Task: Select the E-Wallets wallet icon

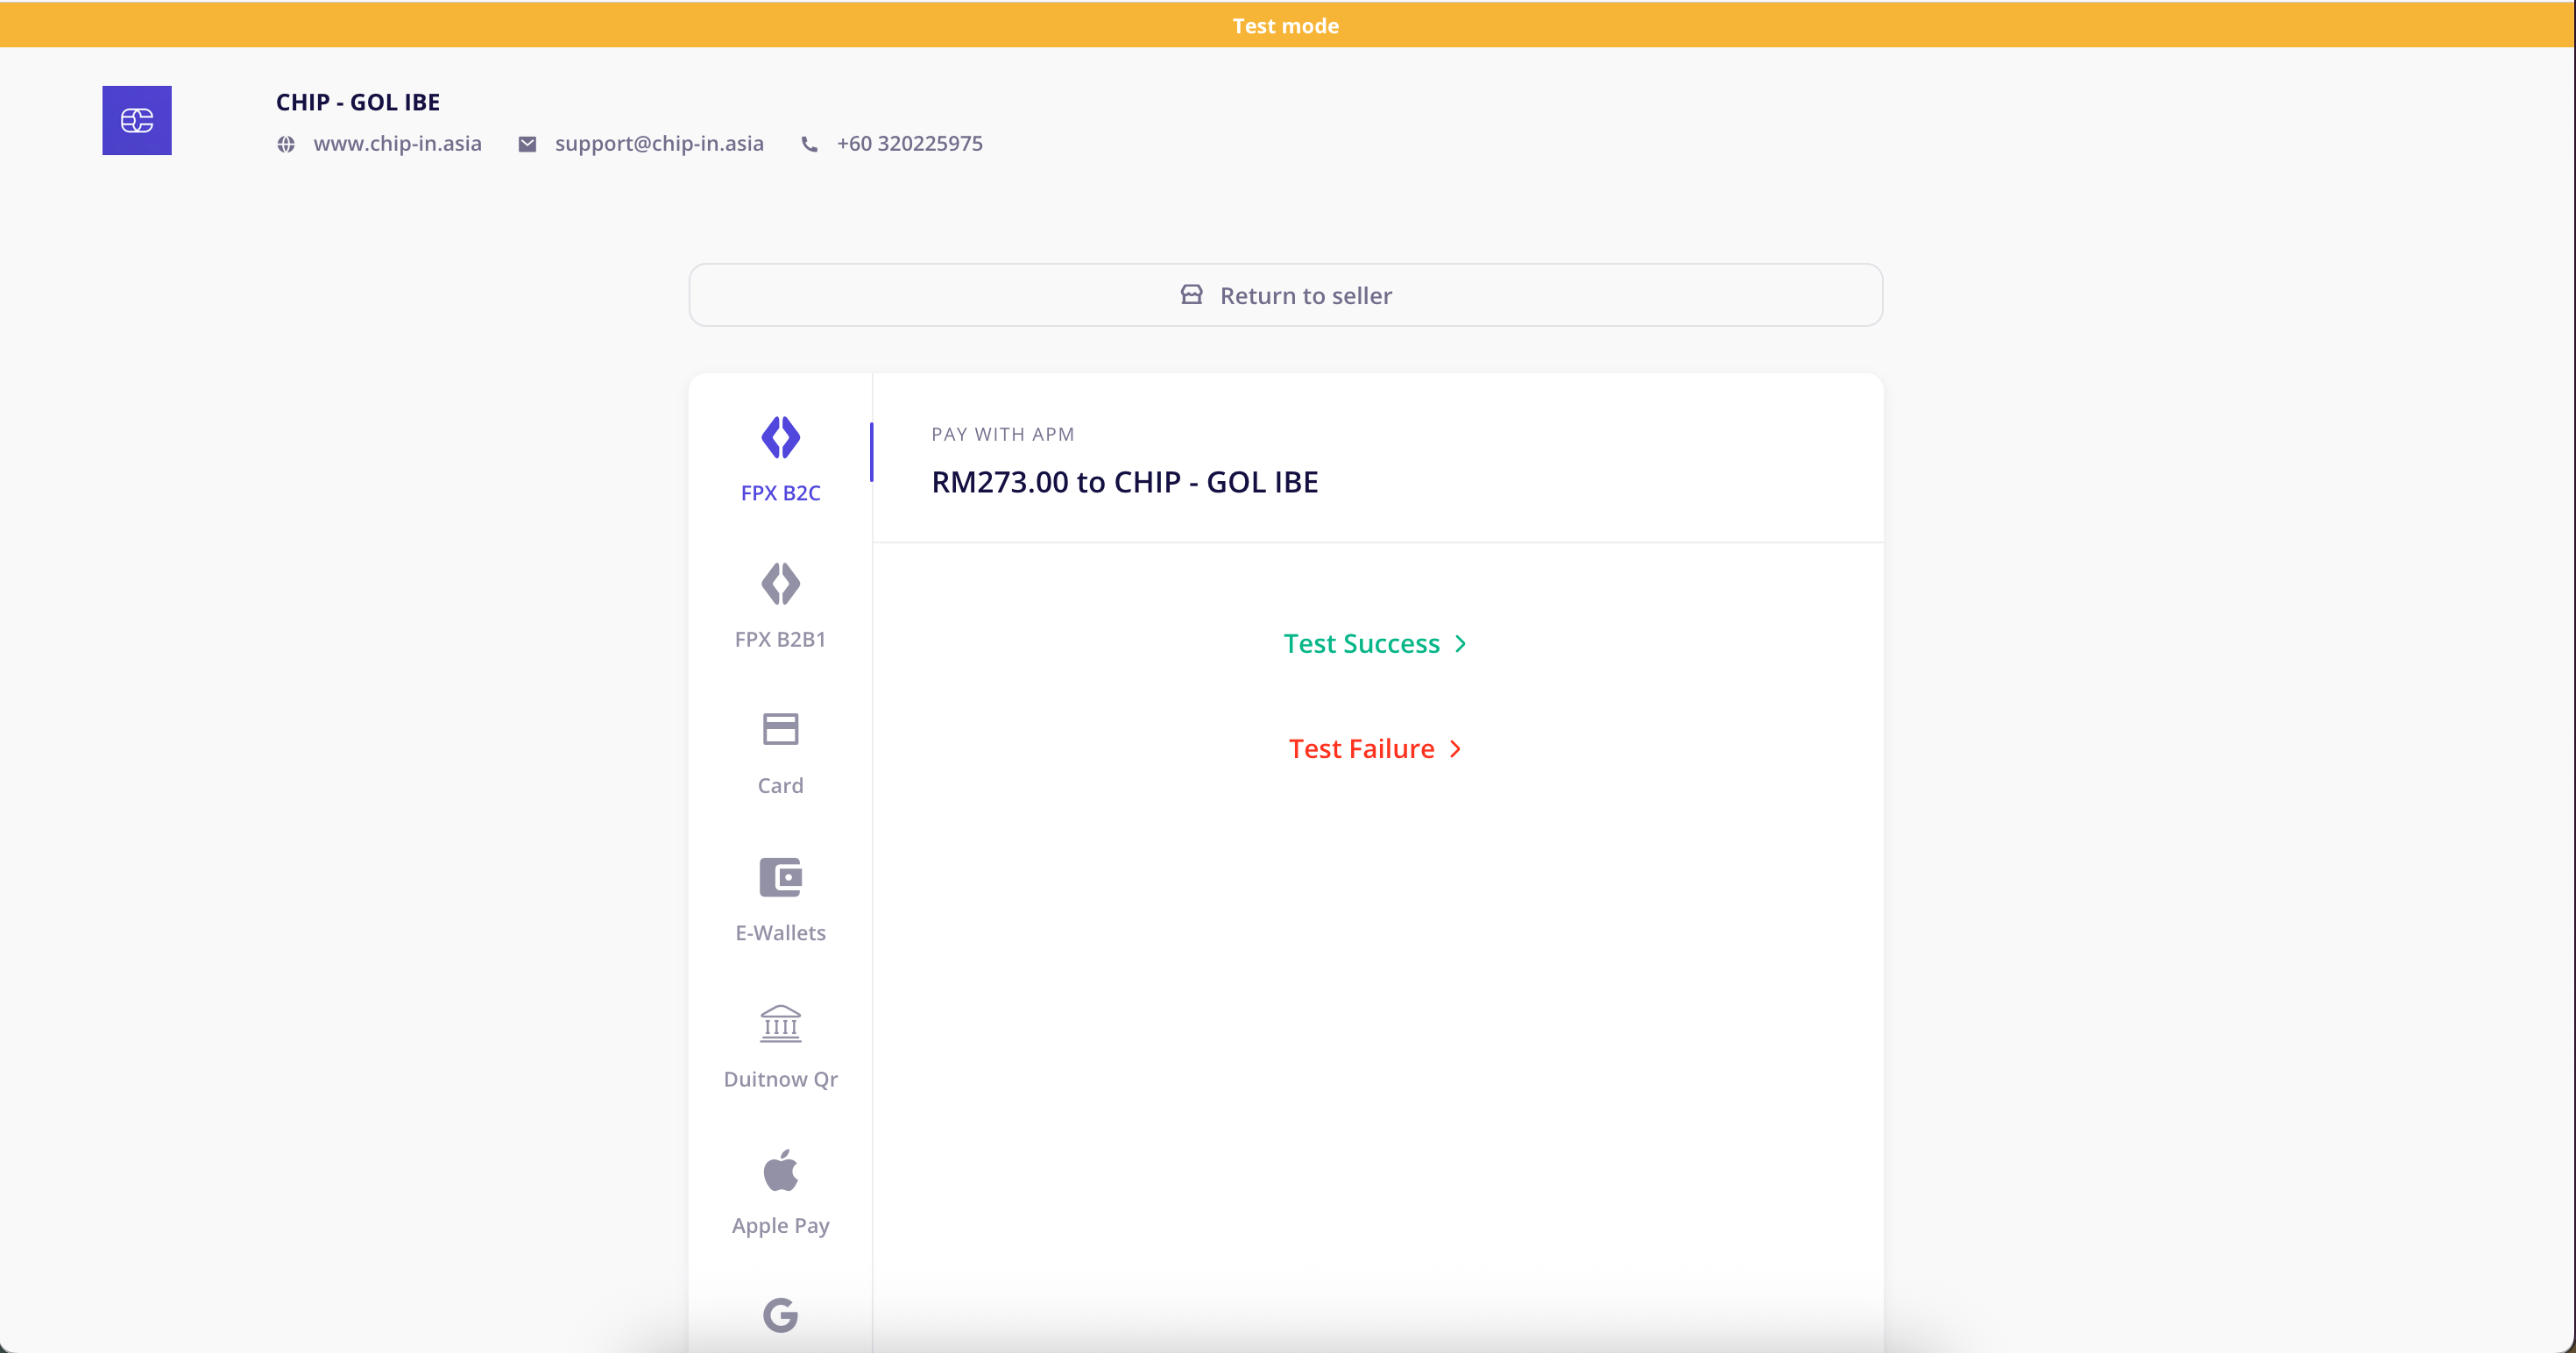Action: pyautogui.click(x=780, y=877)
